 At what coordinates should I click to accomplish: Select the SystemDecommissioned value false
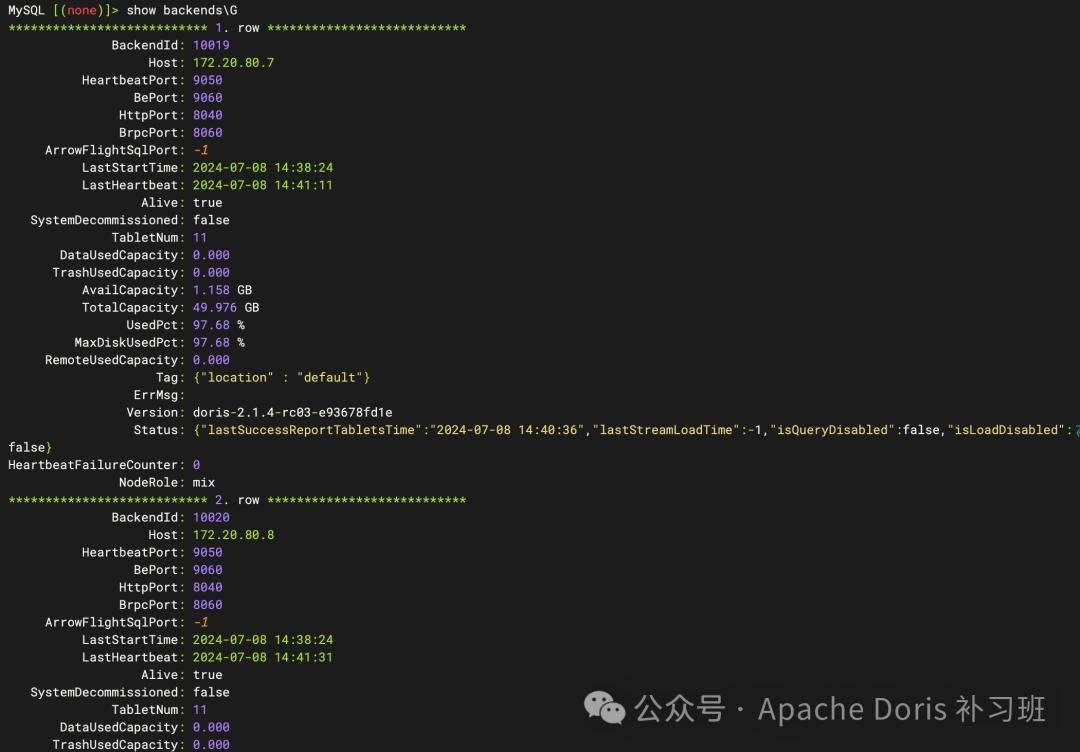pos(211,219)
